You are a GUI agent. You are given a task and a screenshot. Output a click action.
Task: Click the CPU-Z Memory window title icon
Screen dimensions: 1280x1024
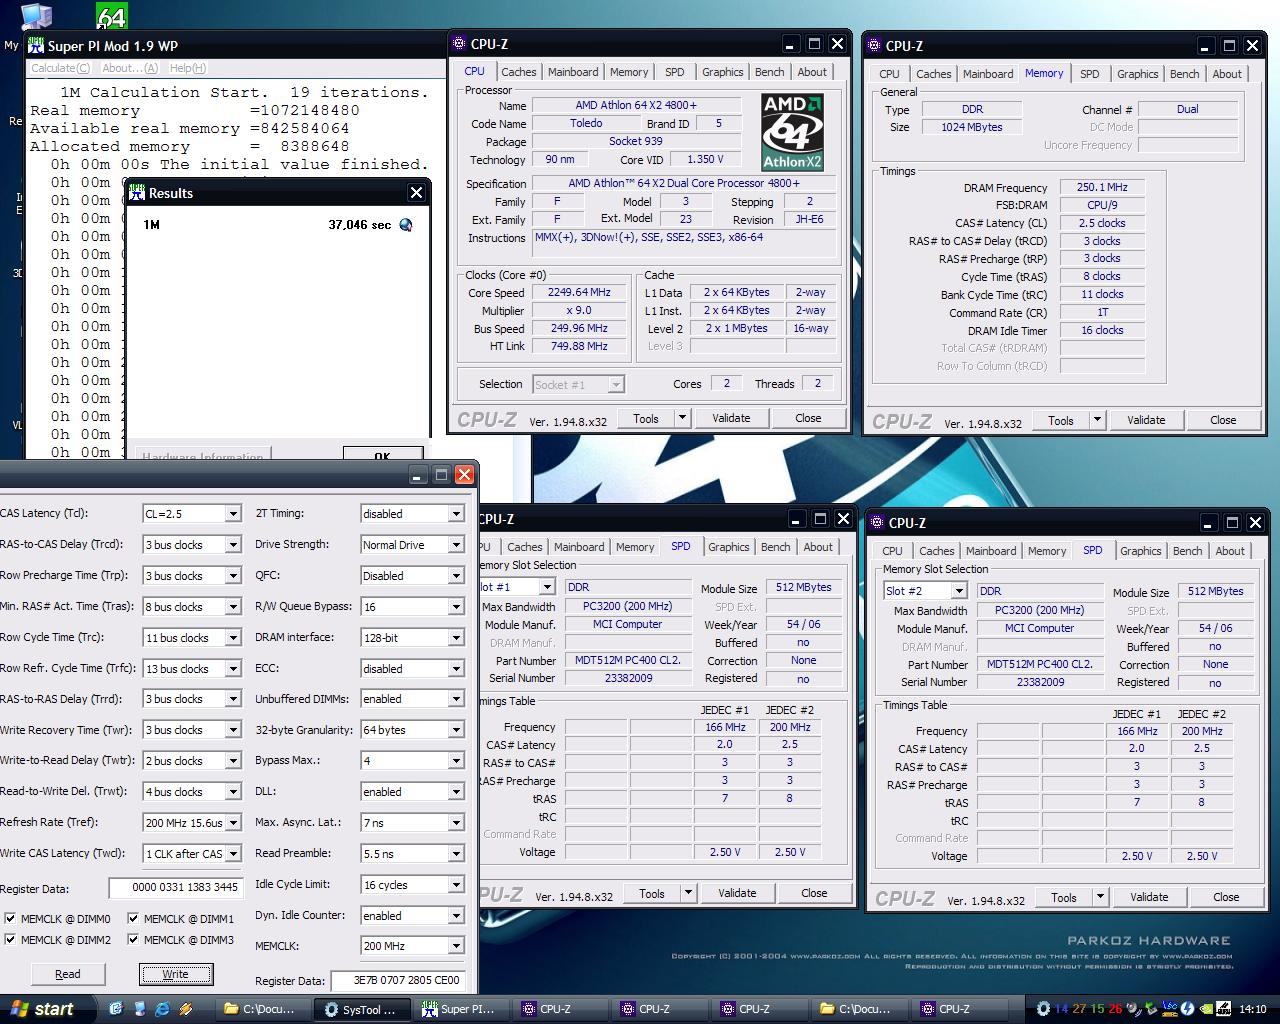(875, 46)
